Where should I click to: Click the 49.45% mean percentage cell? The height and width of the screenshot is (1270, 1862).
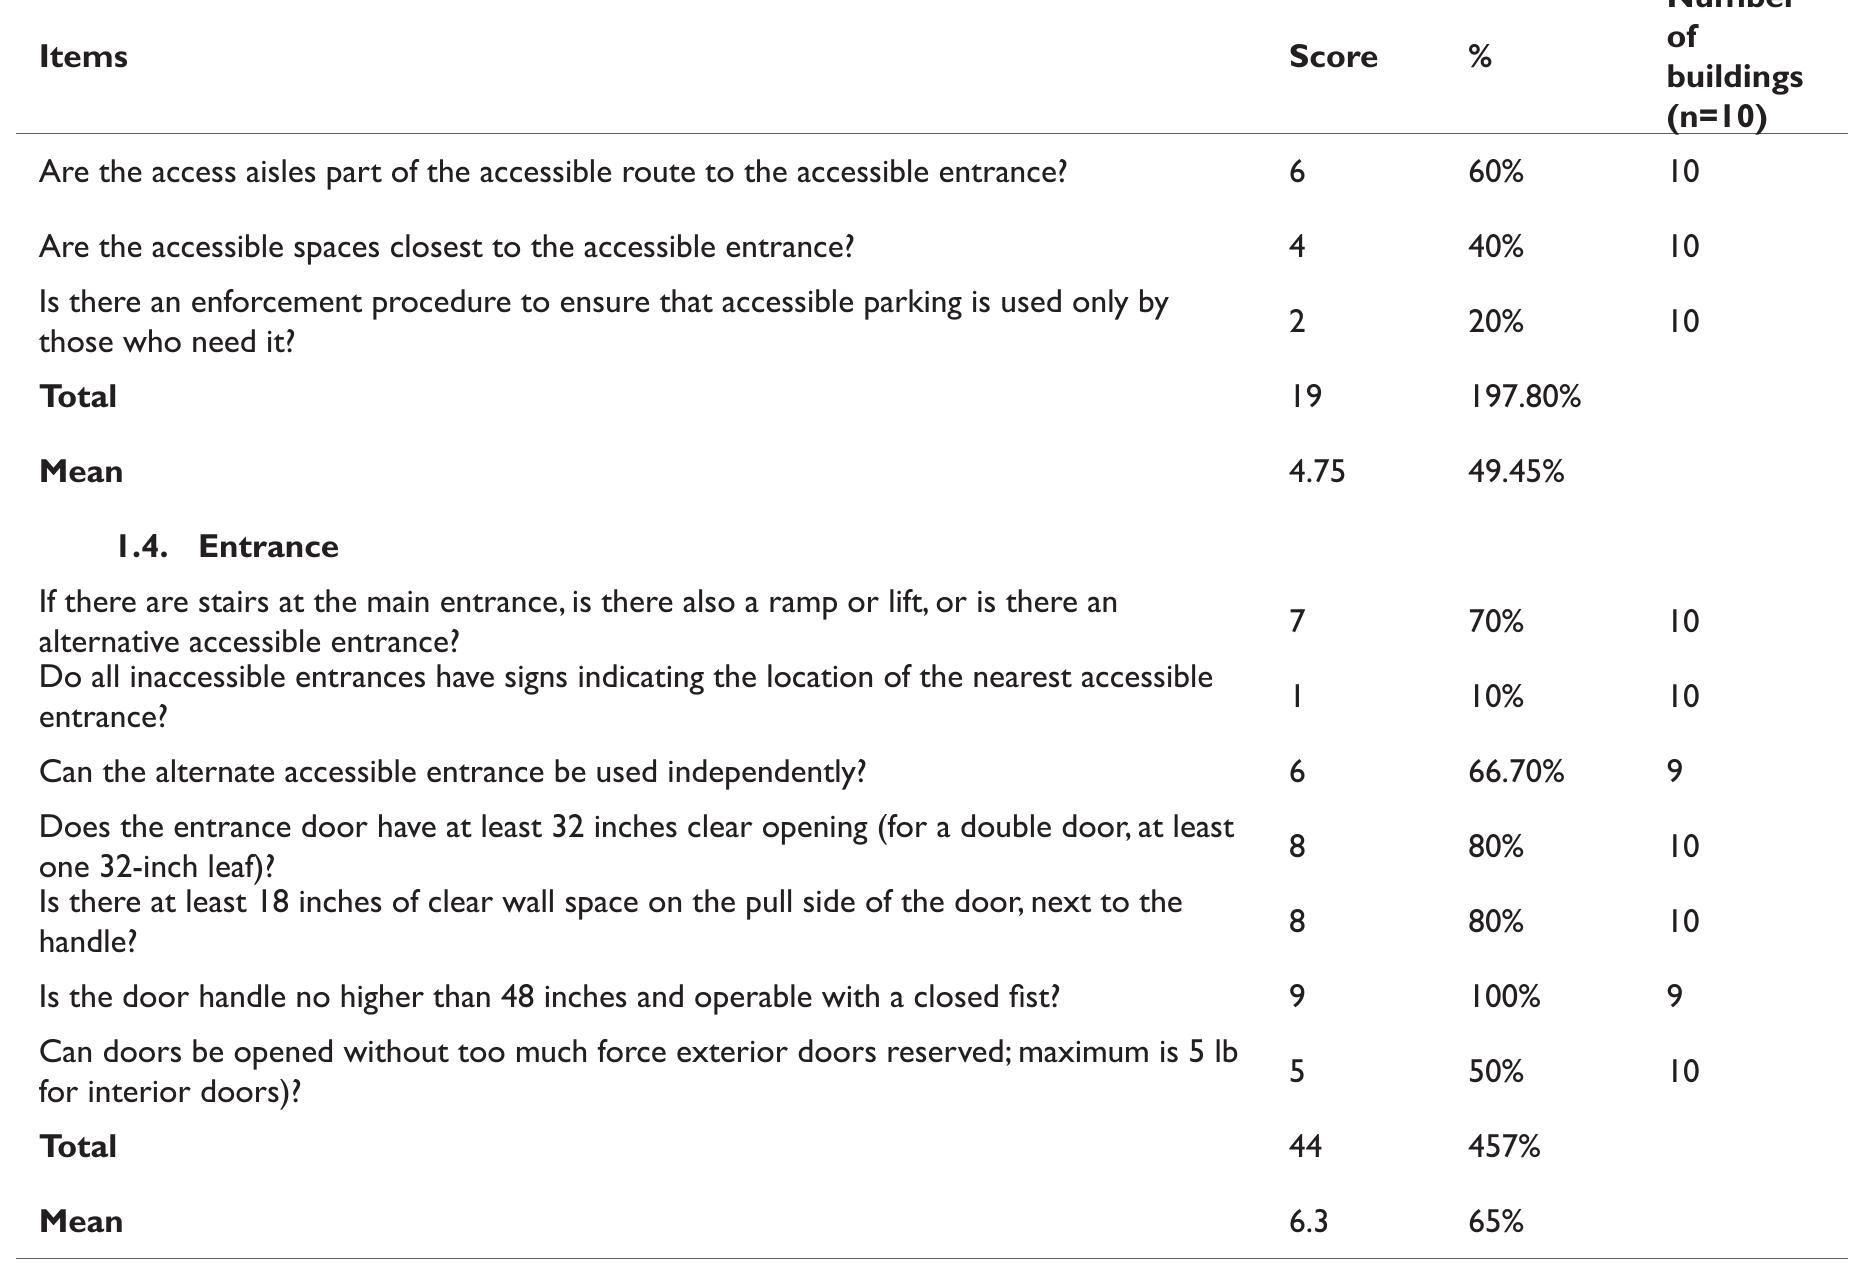click(1515, 472)
